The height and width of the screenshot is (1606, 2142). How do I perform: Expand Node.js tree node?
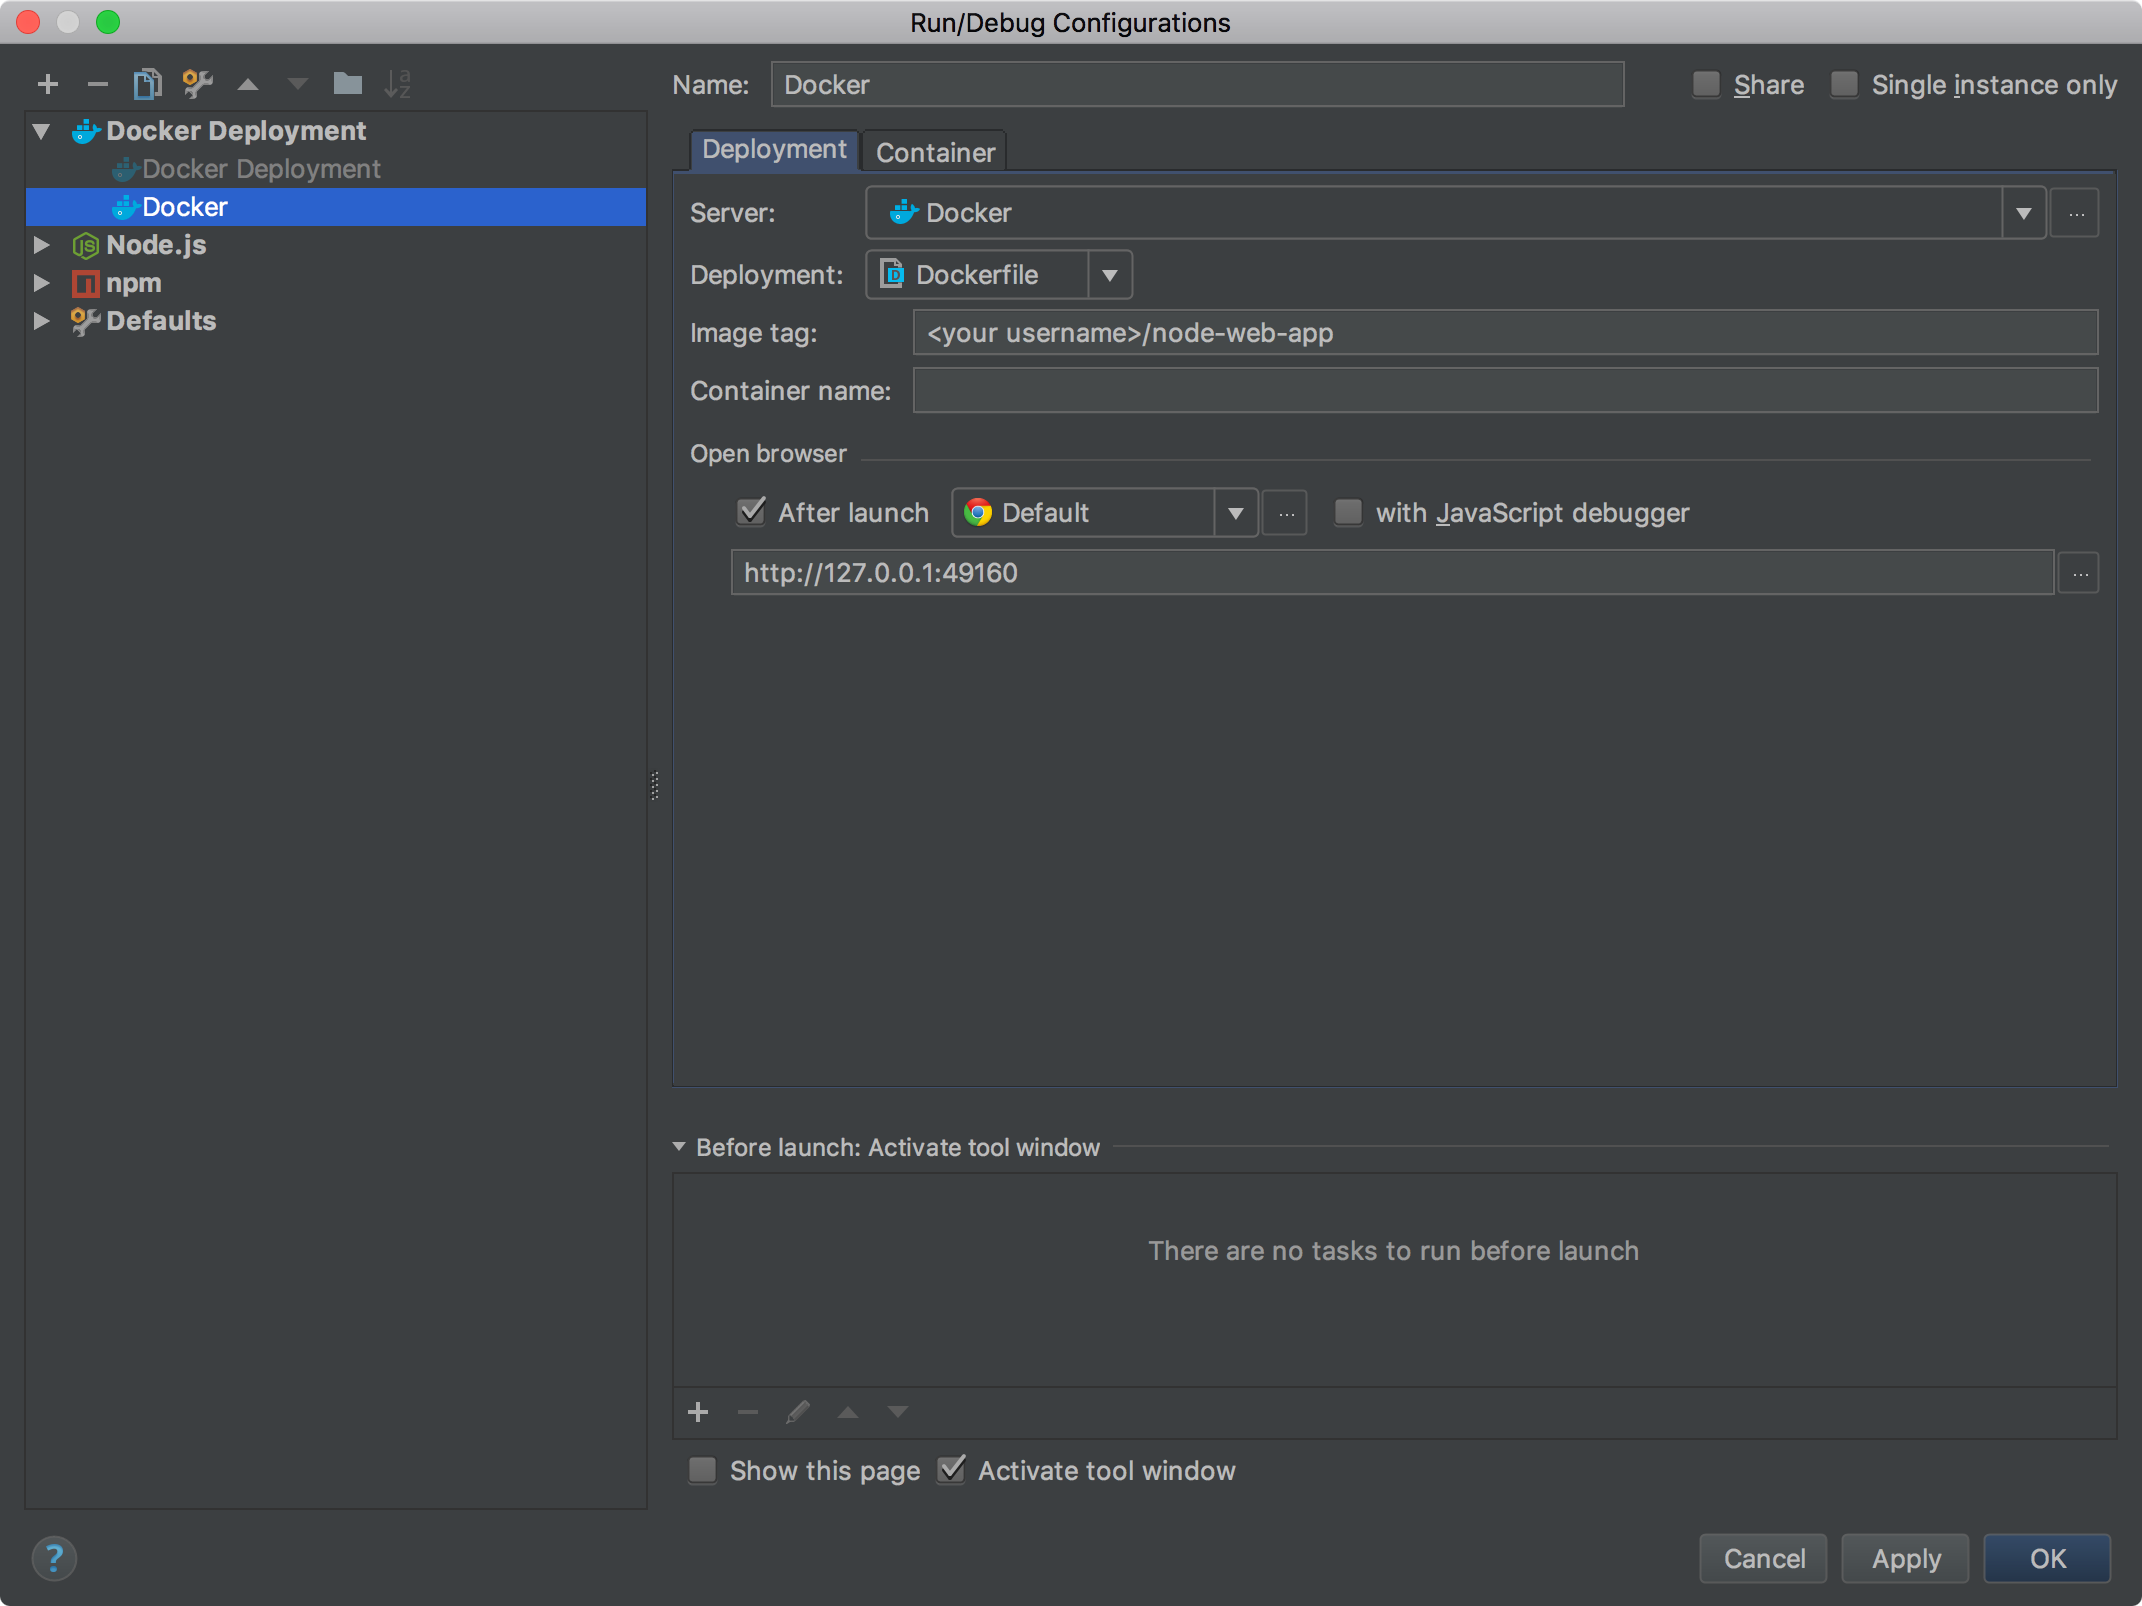[42, 245]
